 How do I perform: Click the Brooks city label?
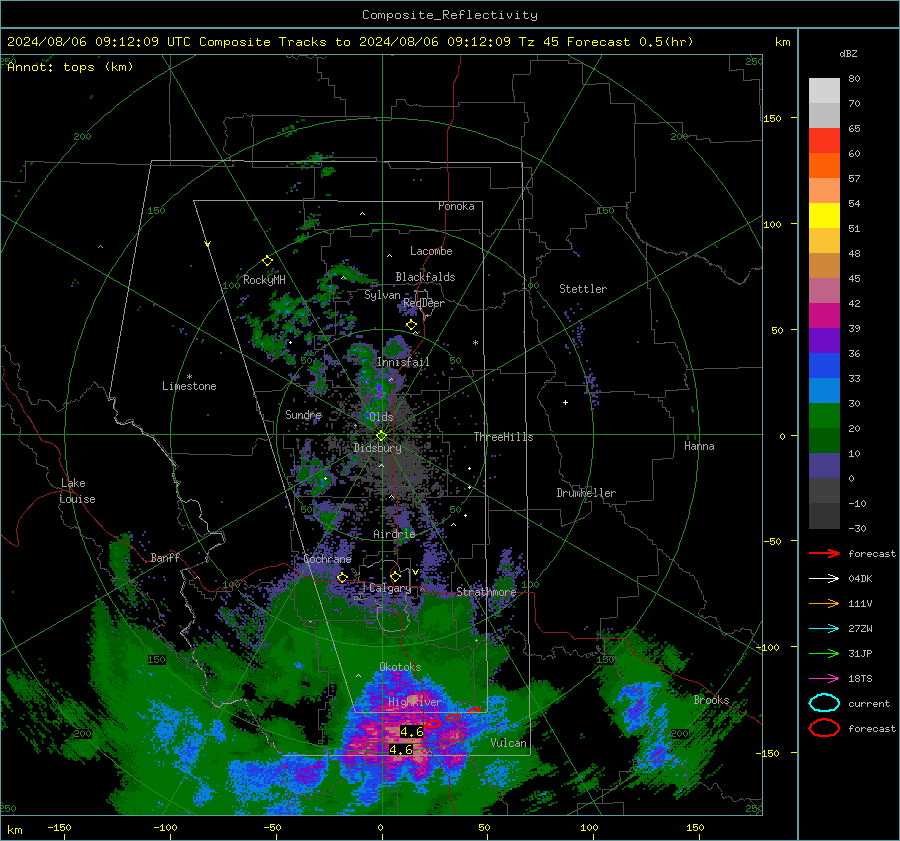711,700
